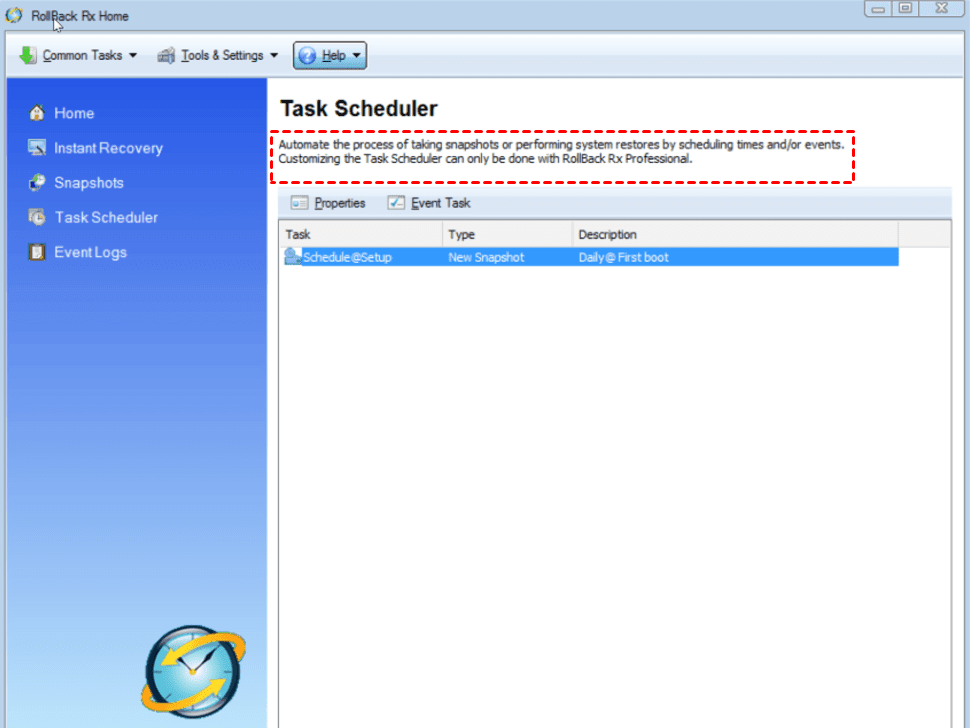Click the Event Task button label

(x=440, y=203)
